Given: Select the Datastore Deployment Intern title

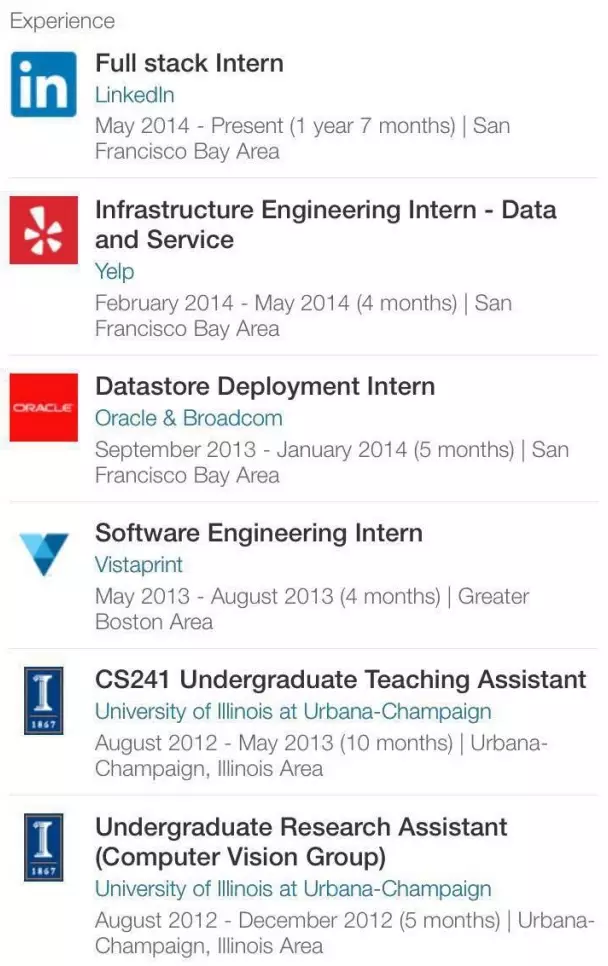Looking at the screenshot, I should click(x=265, y=387).
